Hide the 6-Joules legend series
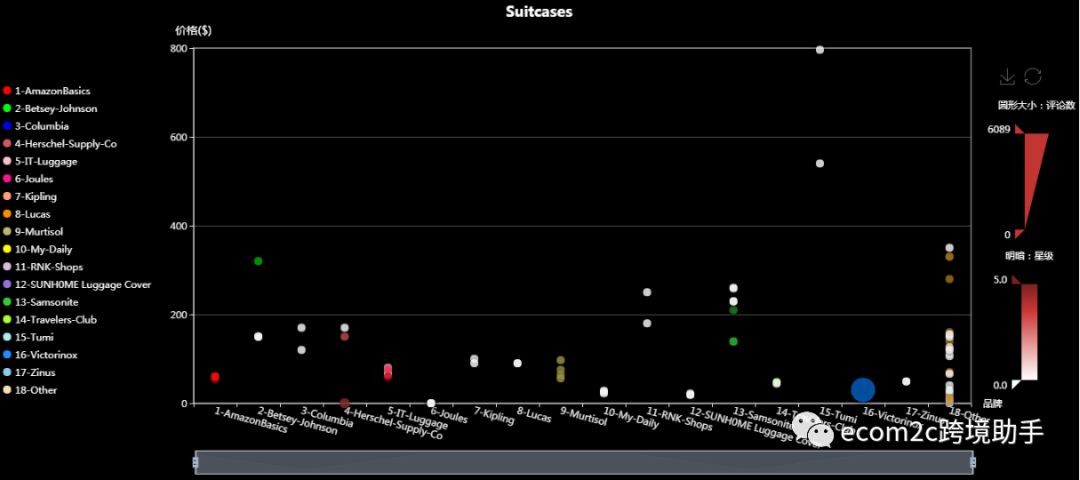Screen dimensions: 1080x480 [x=28, y=179]
